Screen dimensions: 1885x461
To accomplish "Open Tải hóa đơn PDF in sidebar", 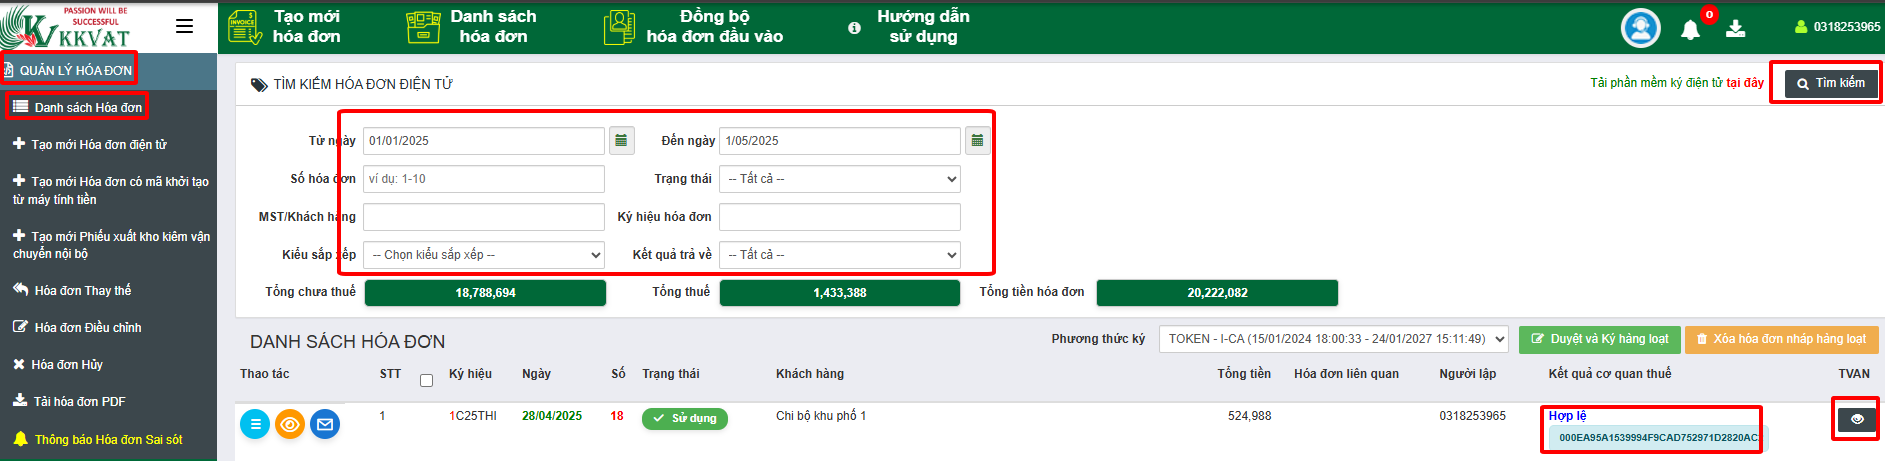I will 69,402.
